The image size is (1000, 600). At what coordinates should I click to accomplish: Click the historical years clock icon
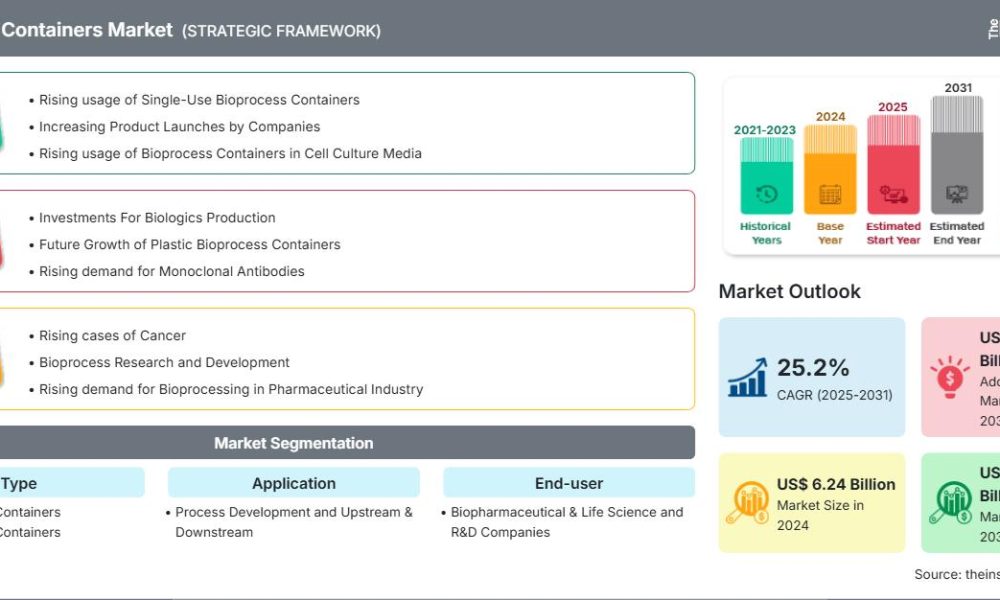point(767,194)
